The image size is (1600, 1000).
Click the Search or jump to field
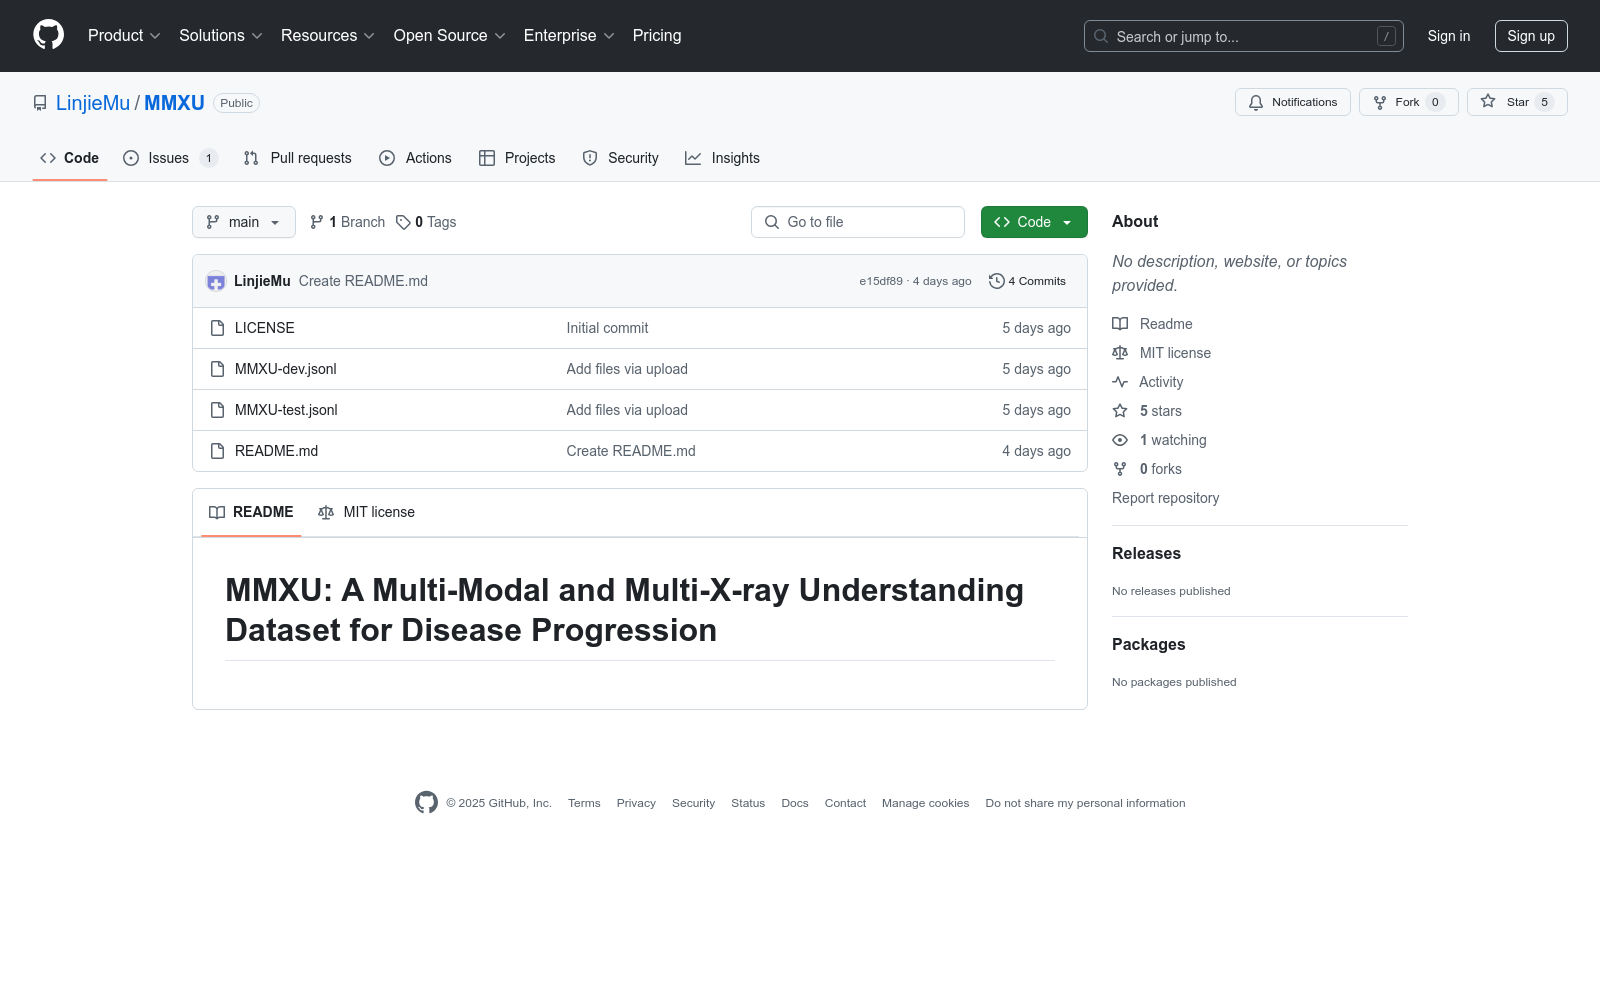[x=1244, y=36]
